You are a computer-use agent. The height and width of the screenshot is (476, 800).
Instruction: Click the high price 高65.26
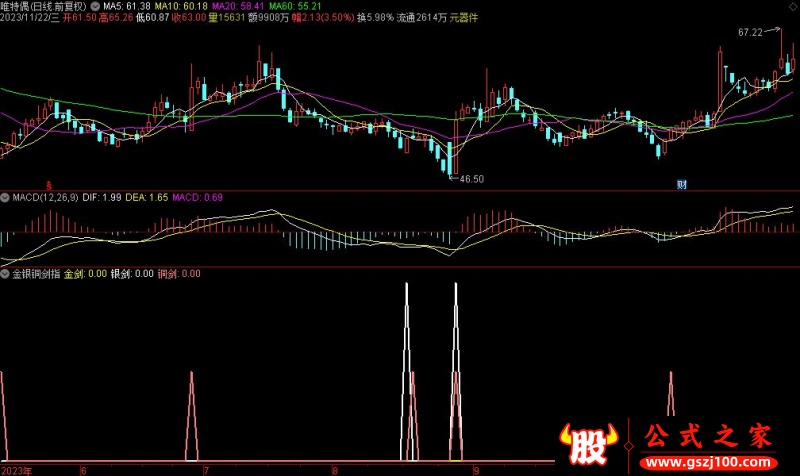pyautogui.click(x=116, y=18)
